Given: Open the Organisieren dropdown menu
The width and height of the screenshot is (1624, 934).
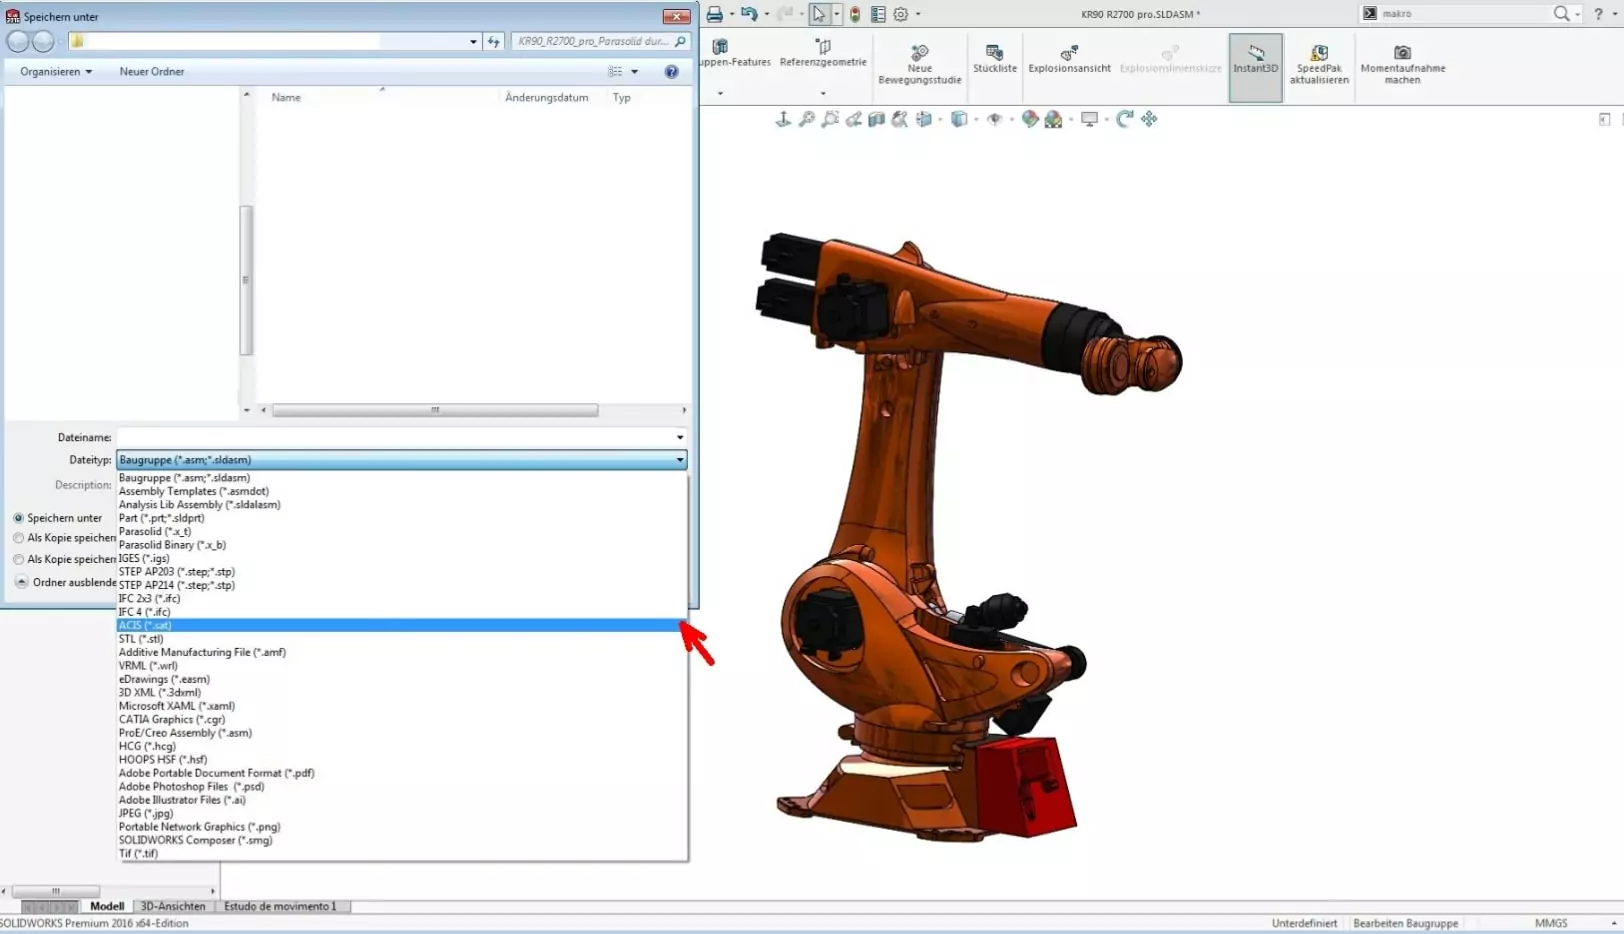Looking at the screenshot, I should click(52, 71).
